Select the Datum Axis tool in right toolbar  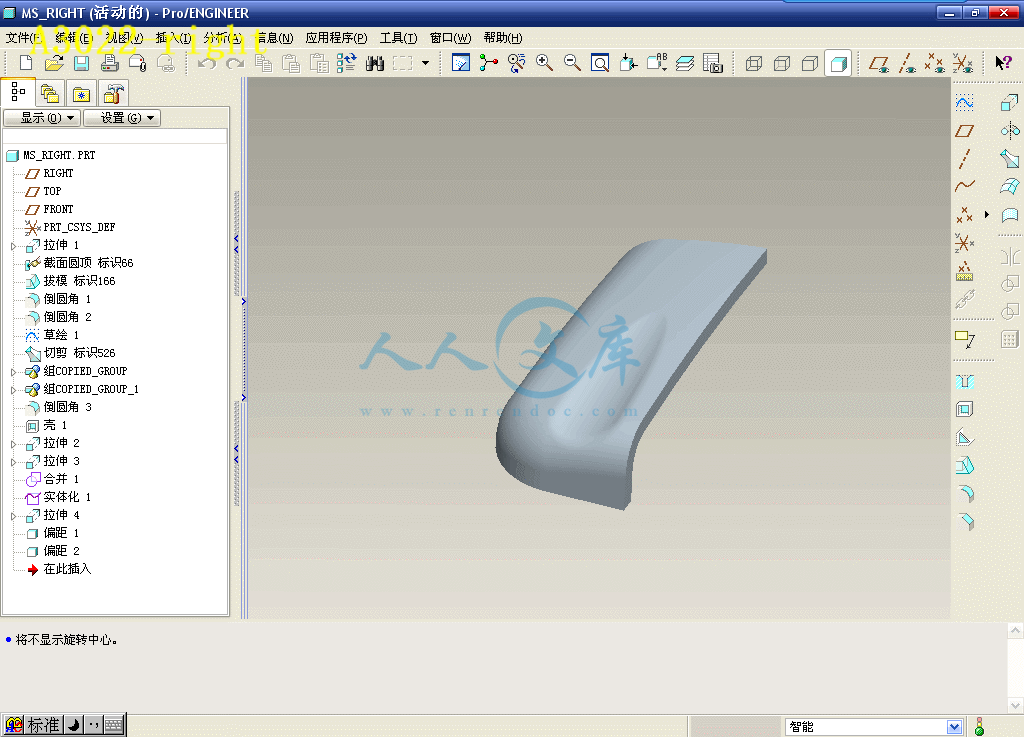pos(965,159)
